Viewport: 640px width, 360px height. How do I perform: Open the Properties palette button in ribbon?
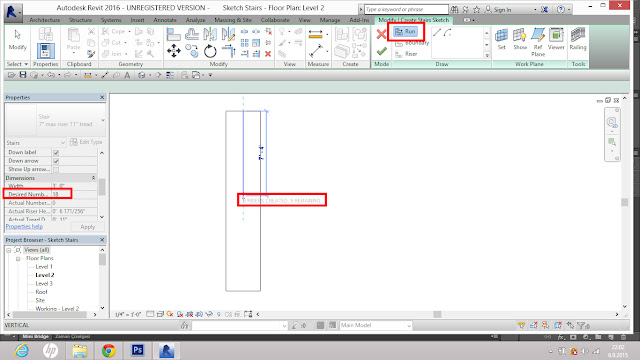point(45,51)
